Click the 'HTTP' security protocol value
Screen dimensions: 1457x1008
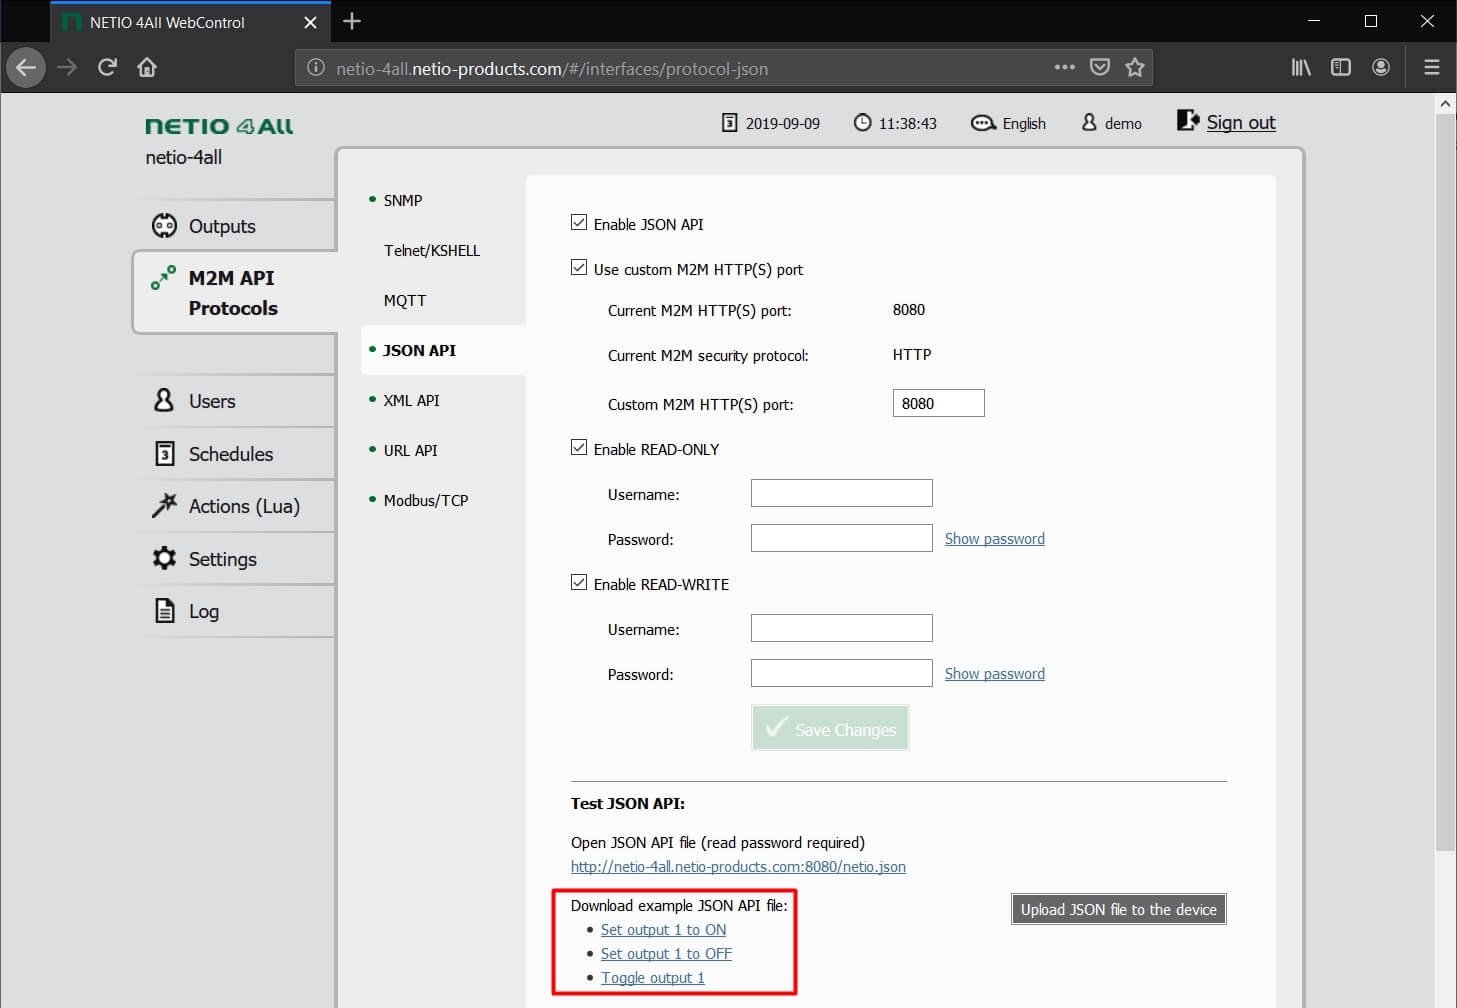click(912, 355)
